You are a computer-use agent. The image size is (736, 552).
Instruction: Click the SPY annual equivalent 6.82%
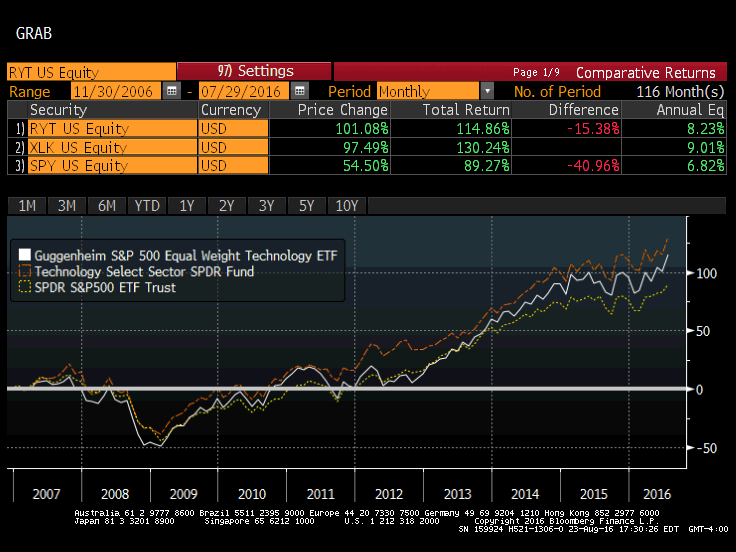(x=705, y=166)
